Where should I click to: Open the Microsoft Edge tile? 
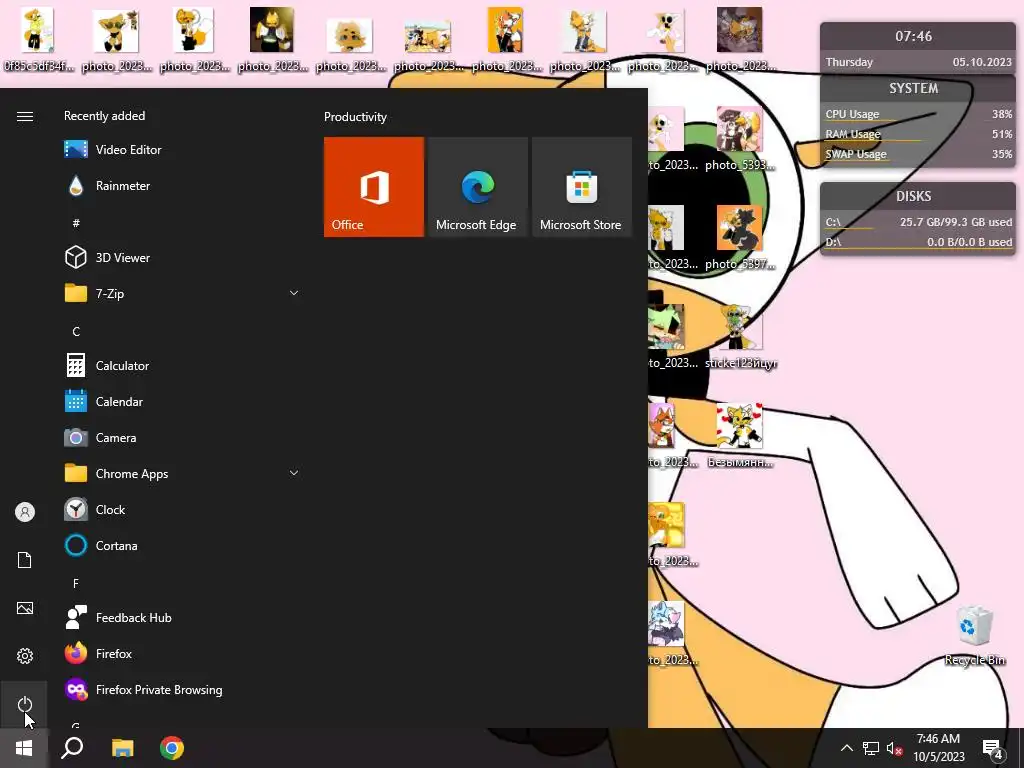pyautogui.click(x=477, y=187)
